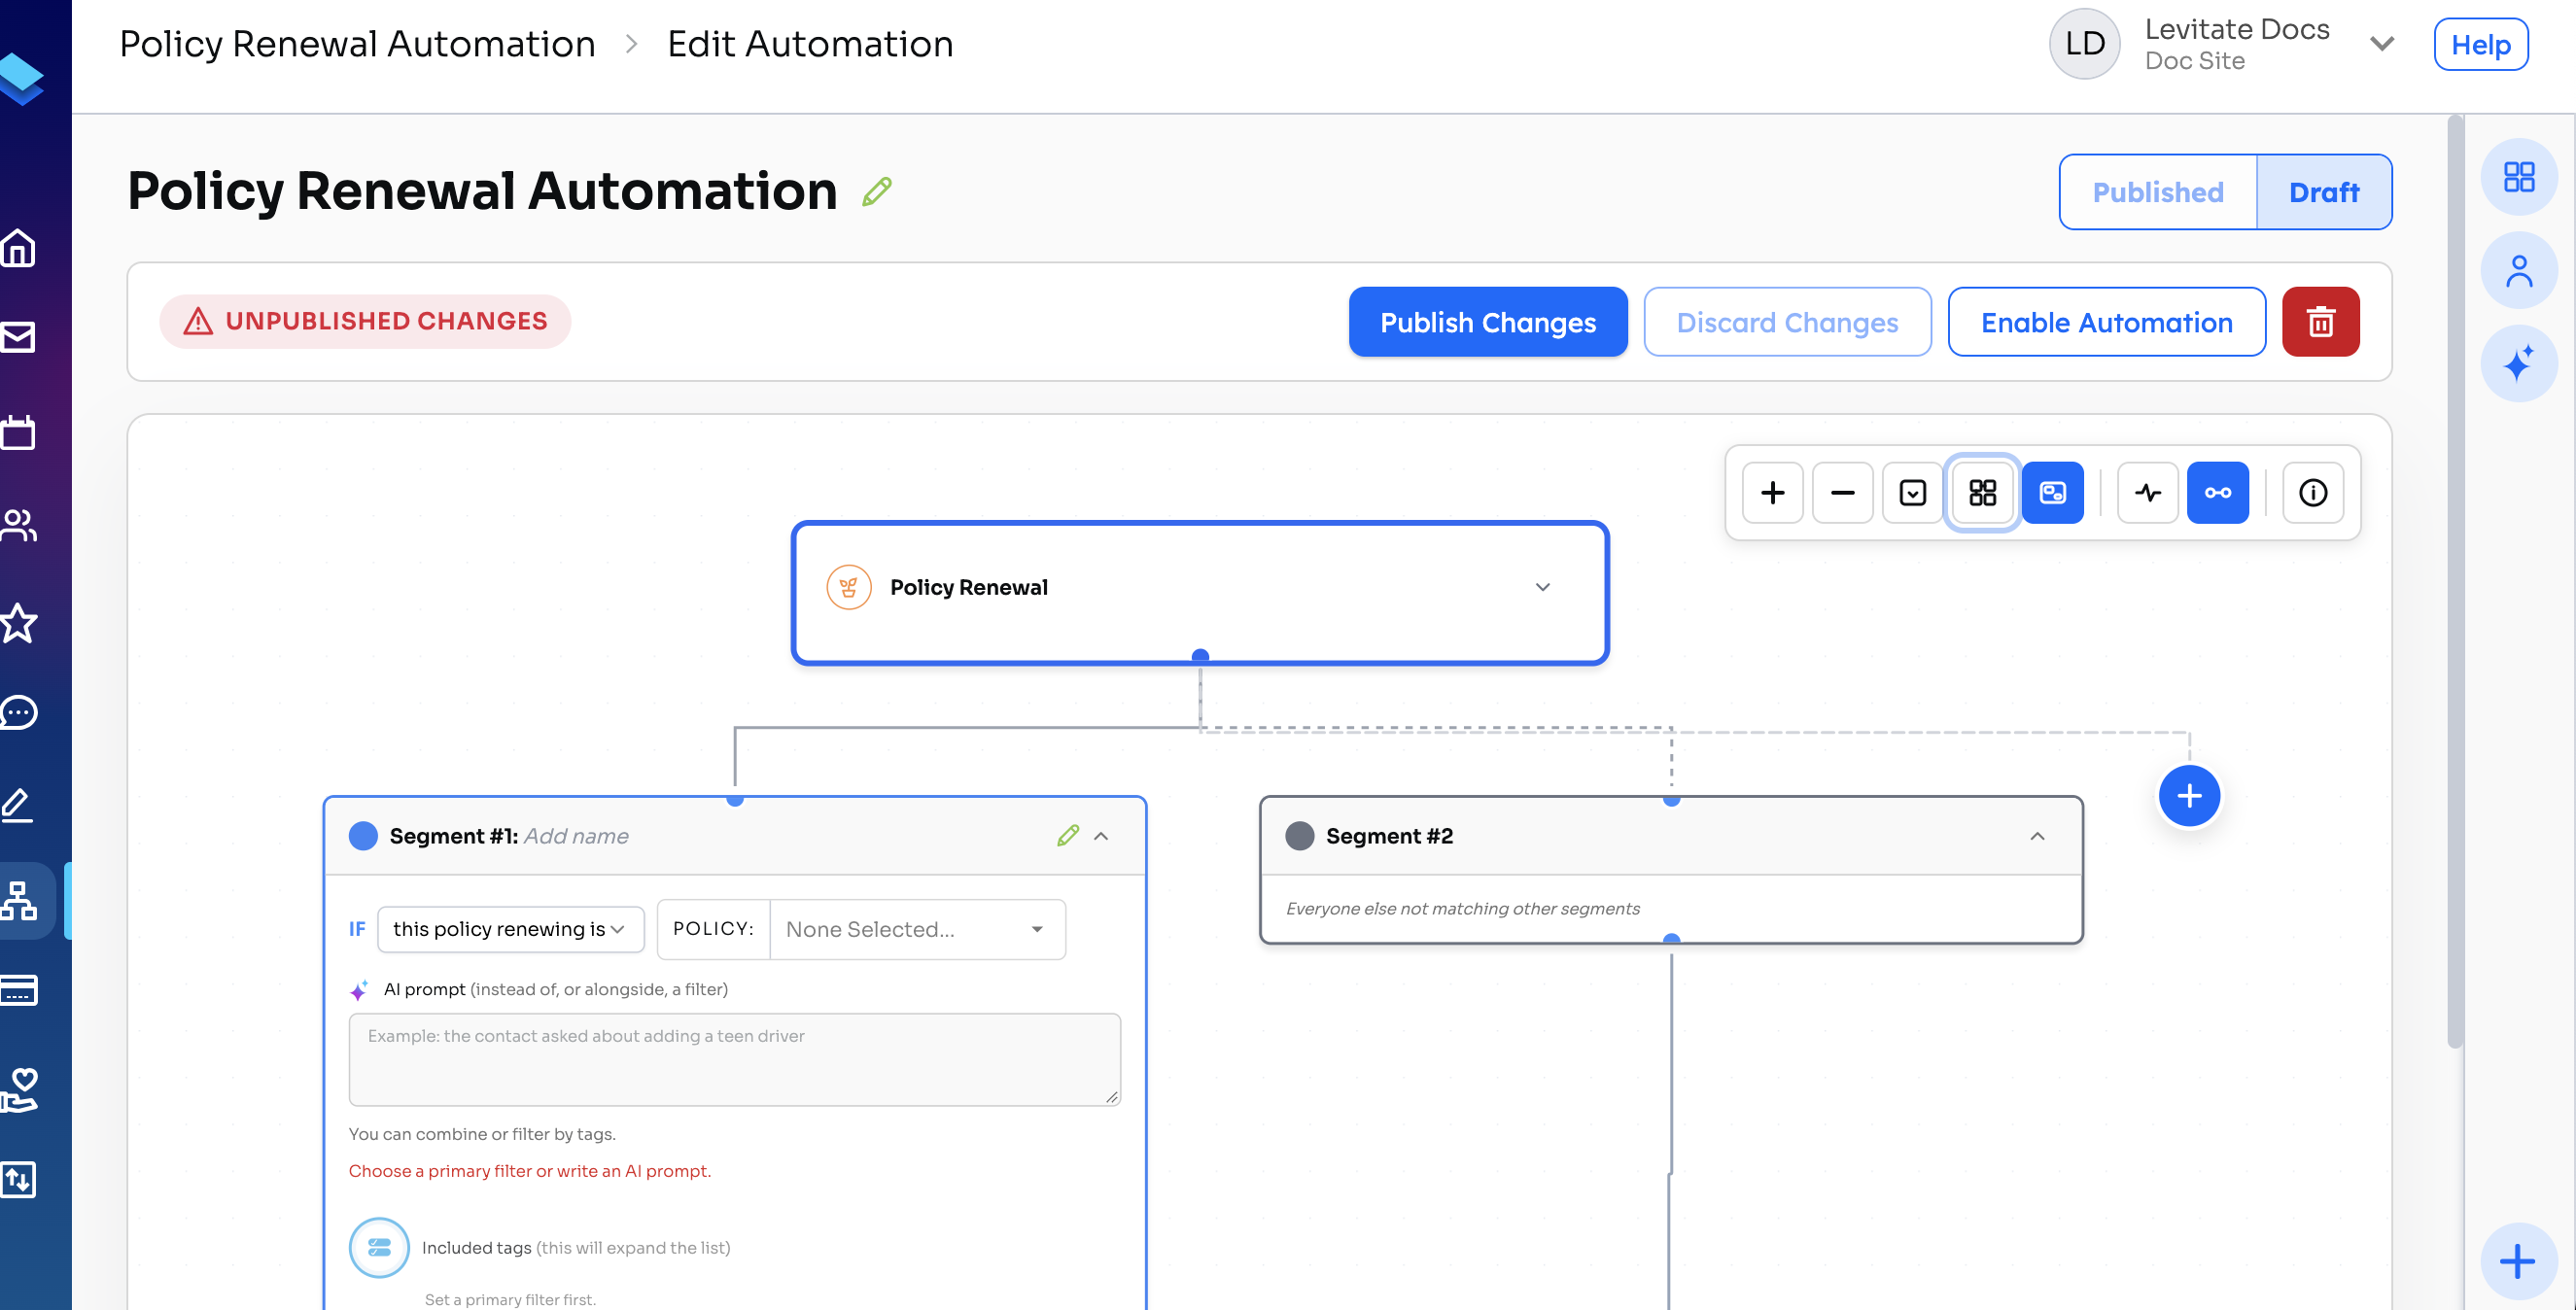Click the zoom in plus canvas tool
2576x1310 pixels.
(x=1772, y=492)
